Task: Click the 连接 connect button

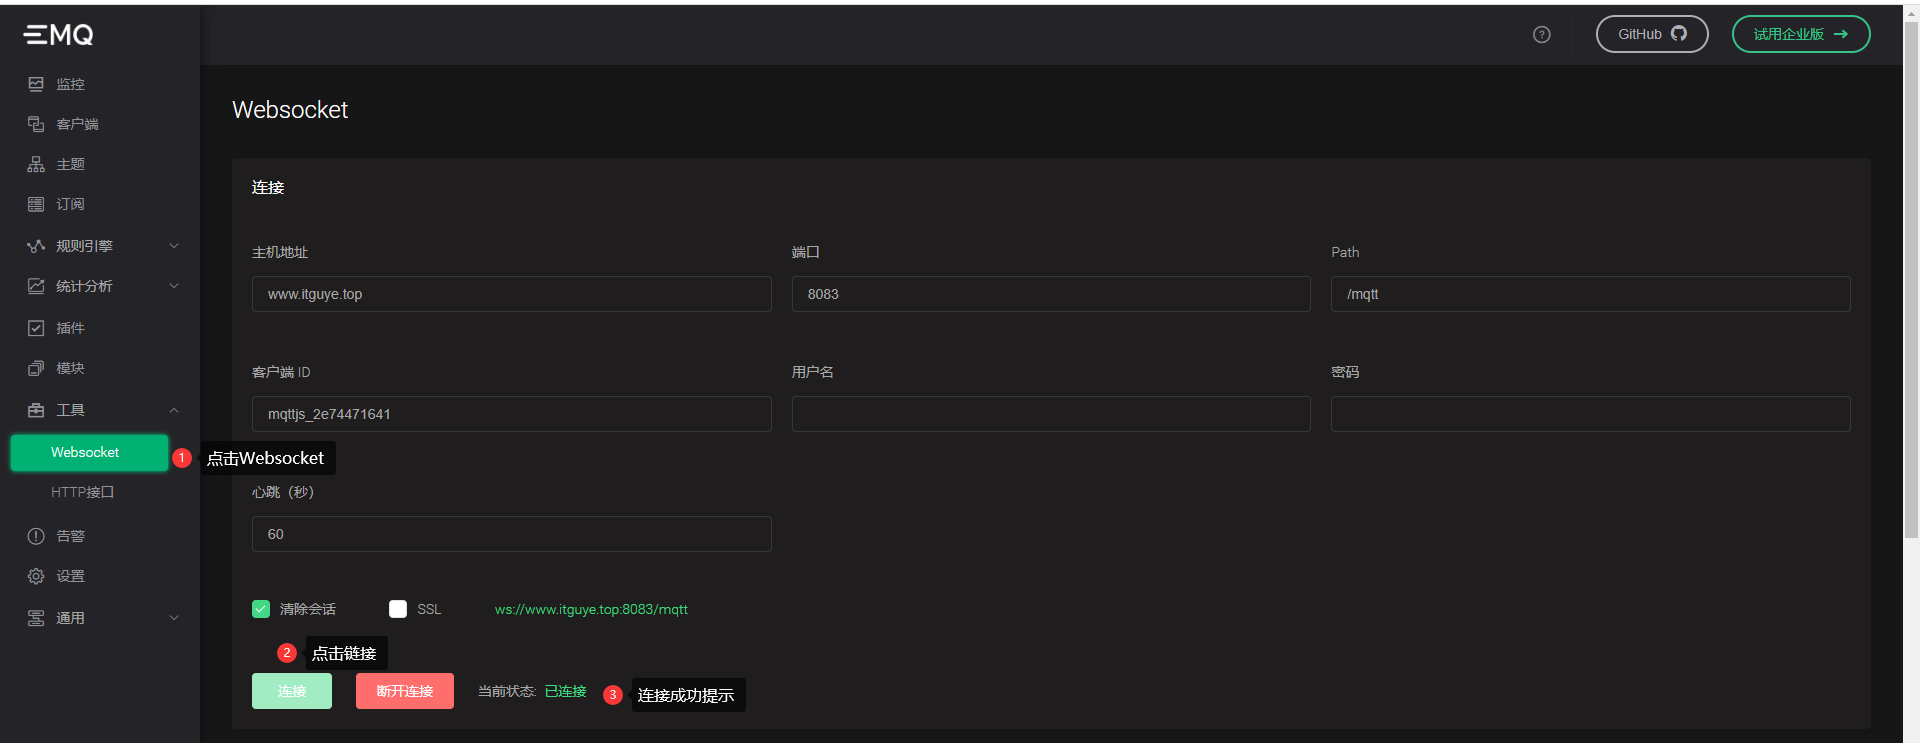Action: [292, 691]
